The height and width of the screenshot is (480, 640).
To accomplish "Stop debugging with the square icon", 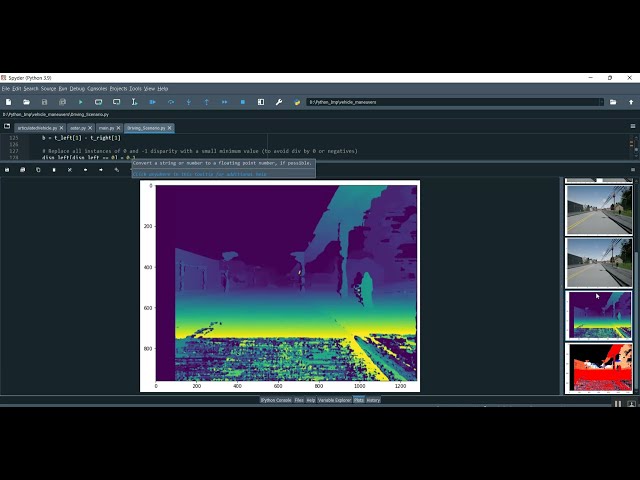I will tap(242, 102).
